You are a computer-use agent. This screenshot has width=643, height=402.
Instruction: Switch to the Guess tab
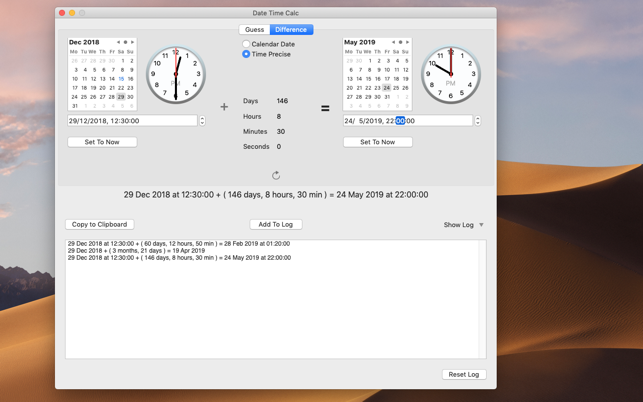[254, 29]
